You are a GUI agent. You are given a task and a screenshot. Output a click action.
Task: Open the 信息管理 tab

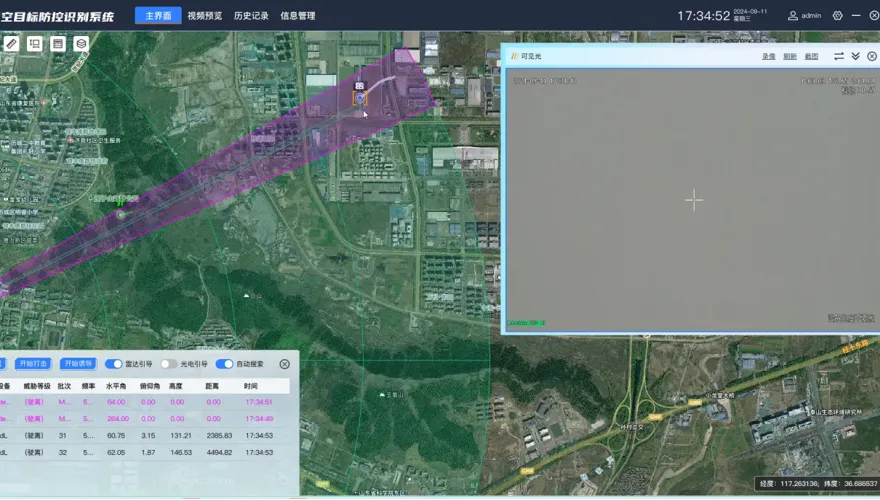(297, 16)
